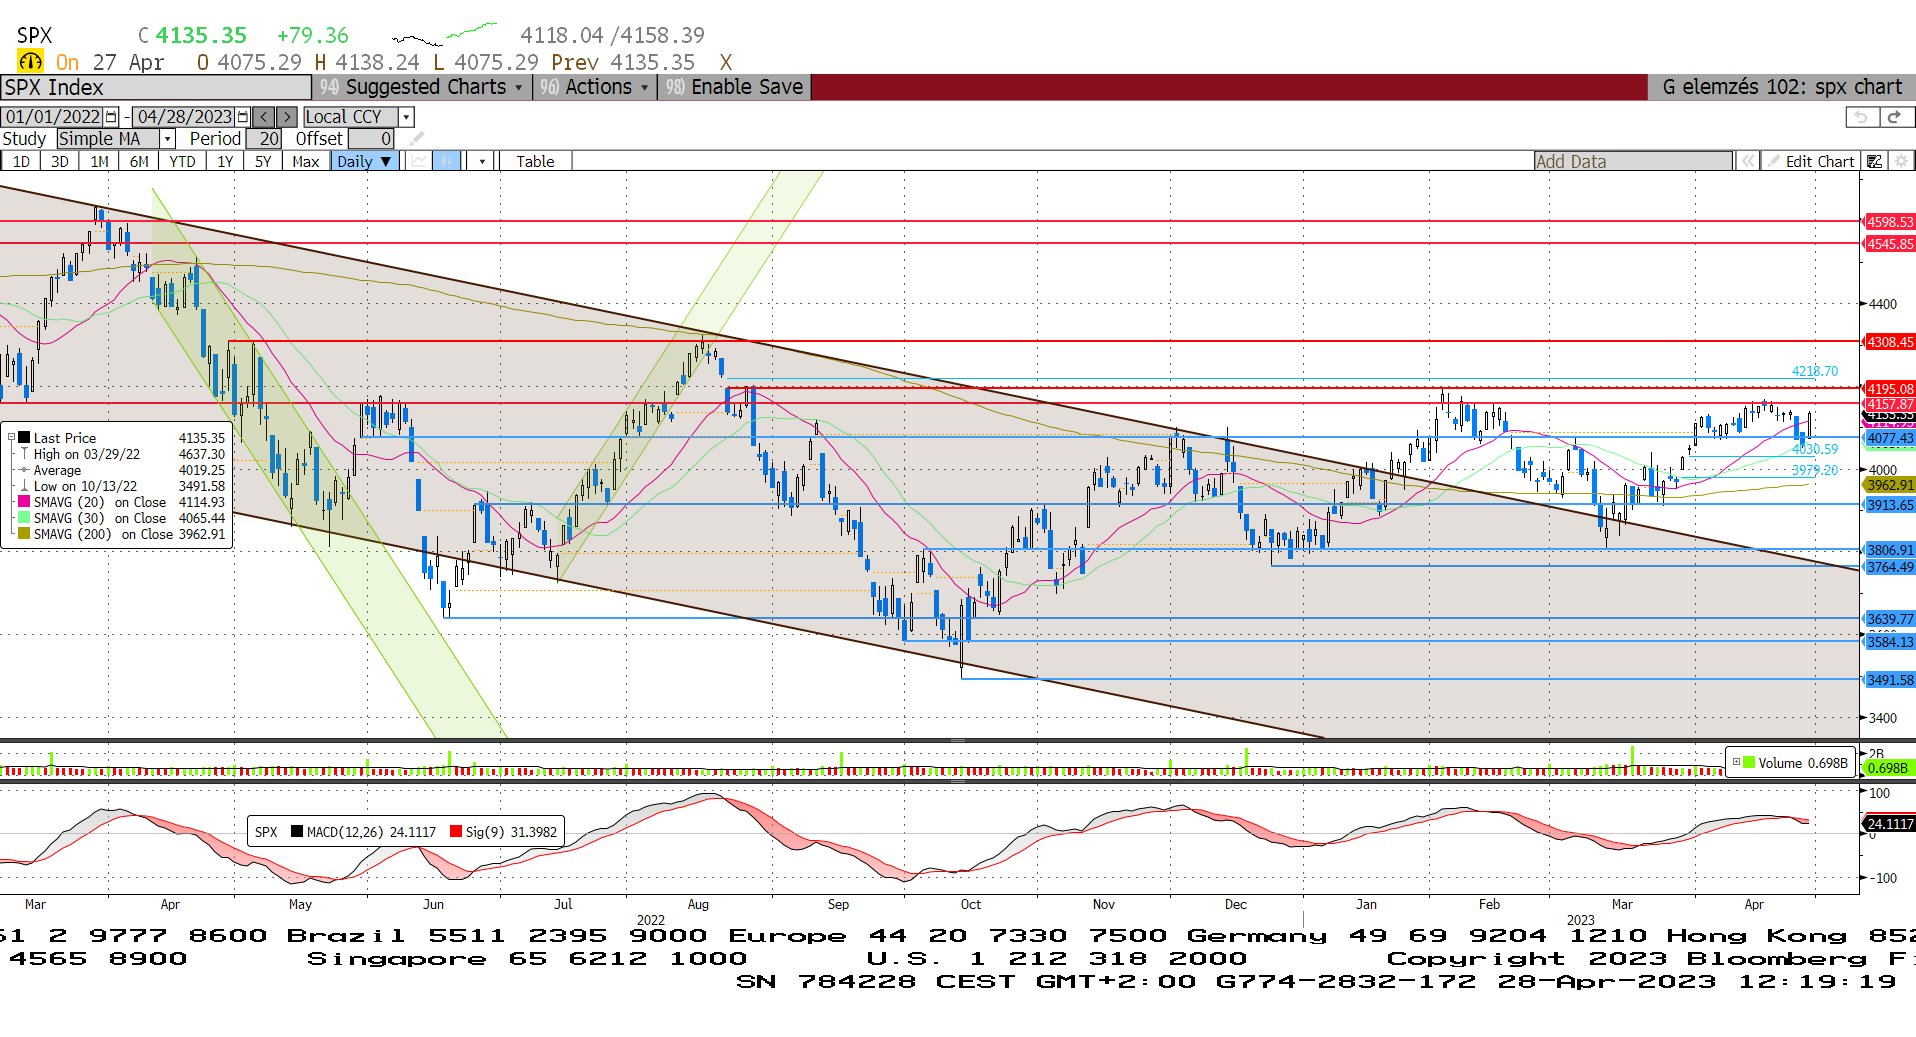
Task: Click the end date field 04/28/2023
Action: [x=184, y=117]
